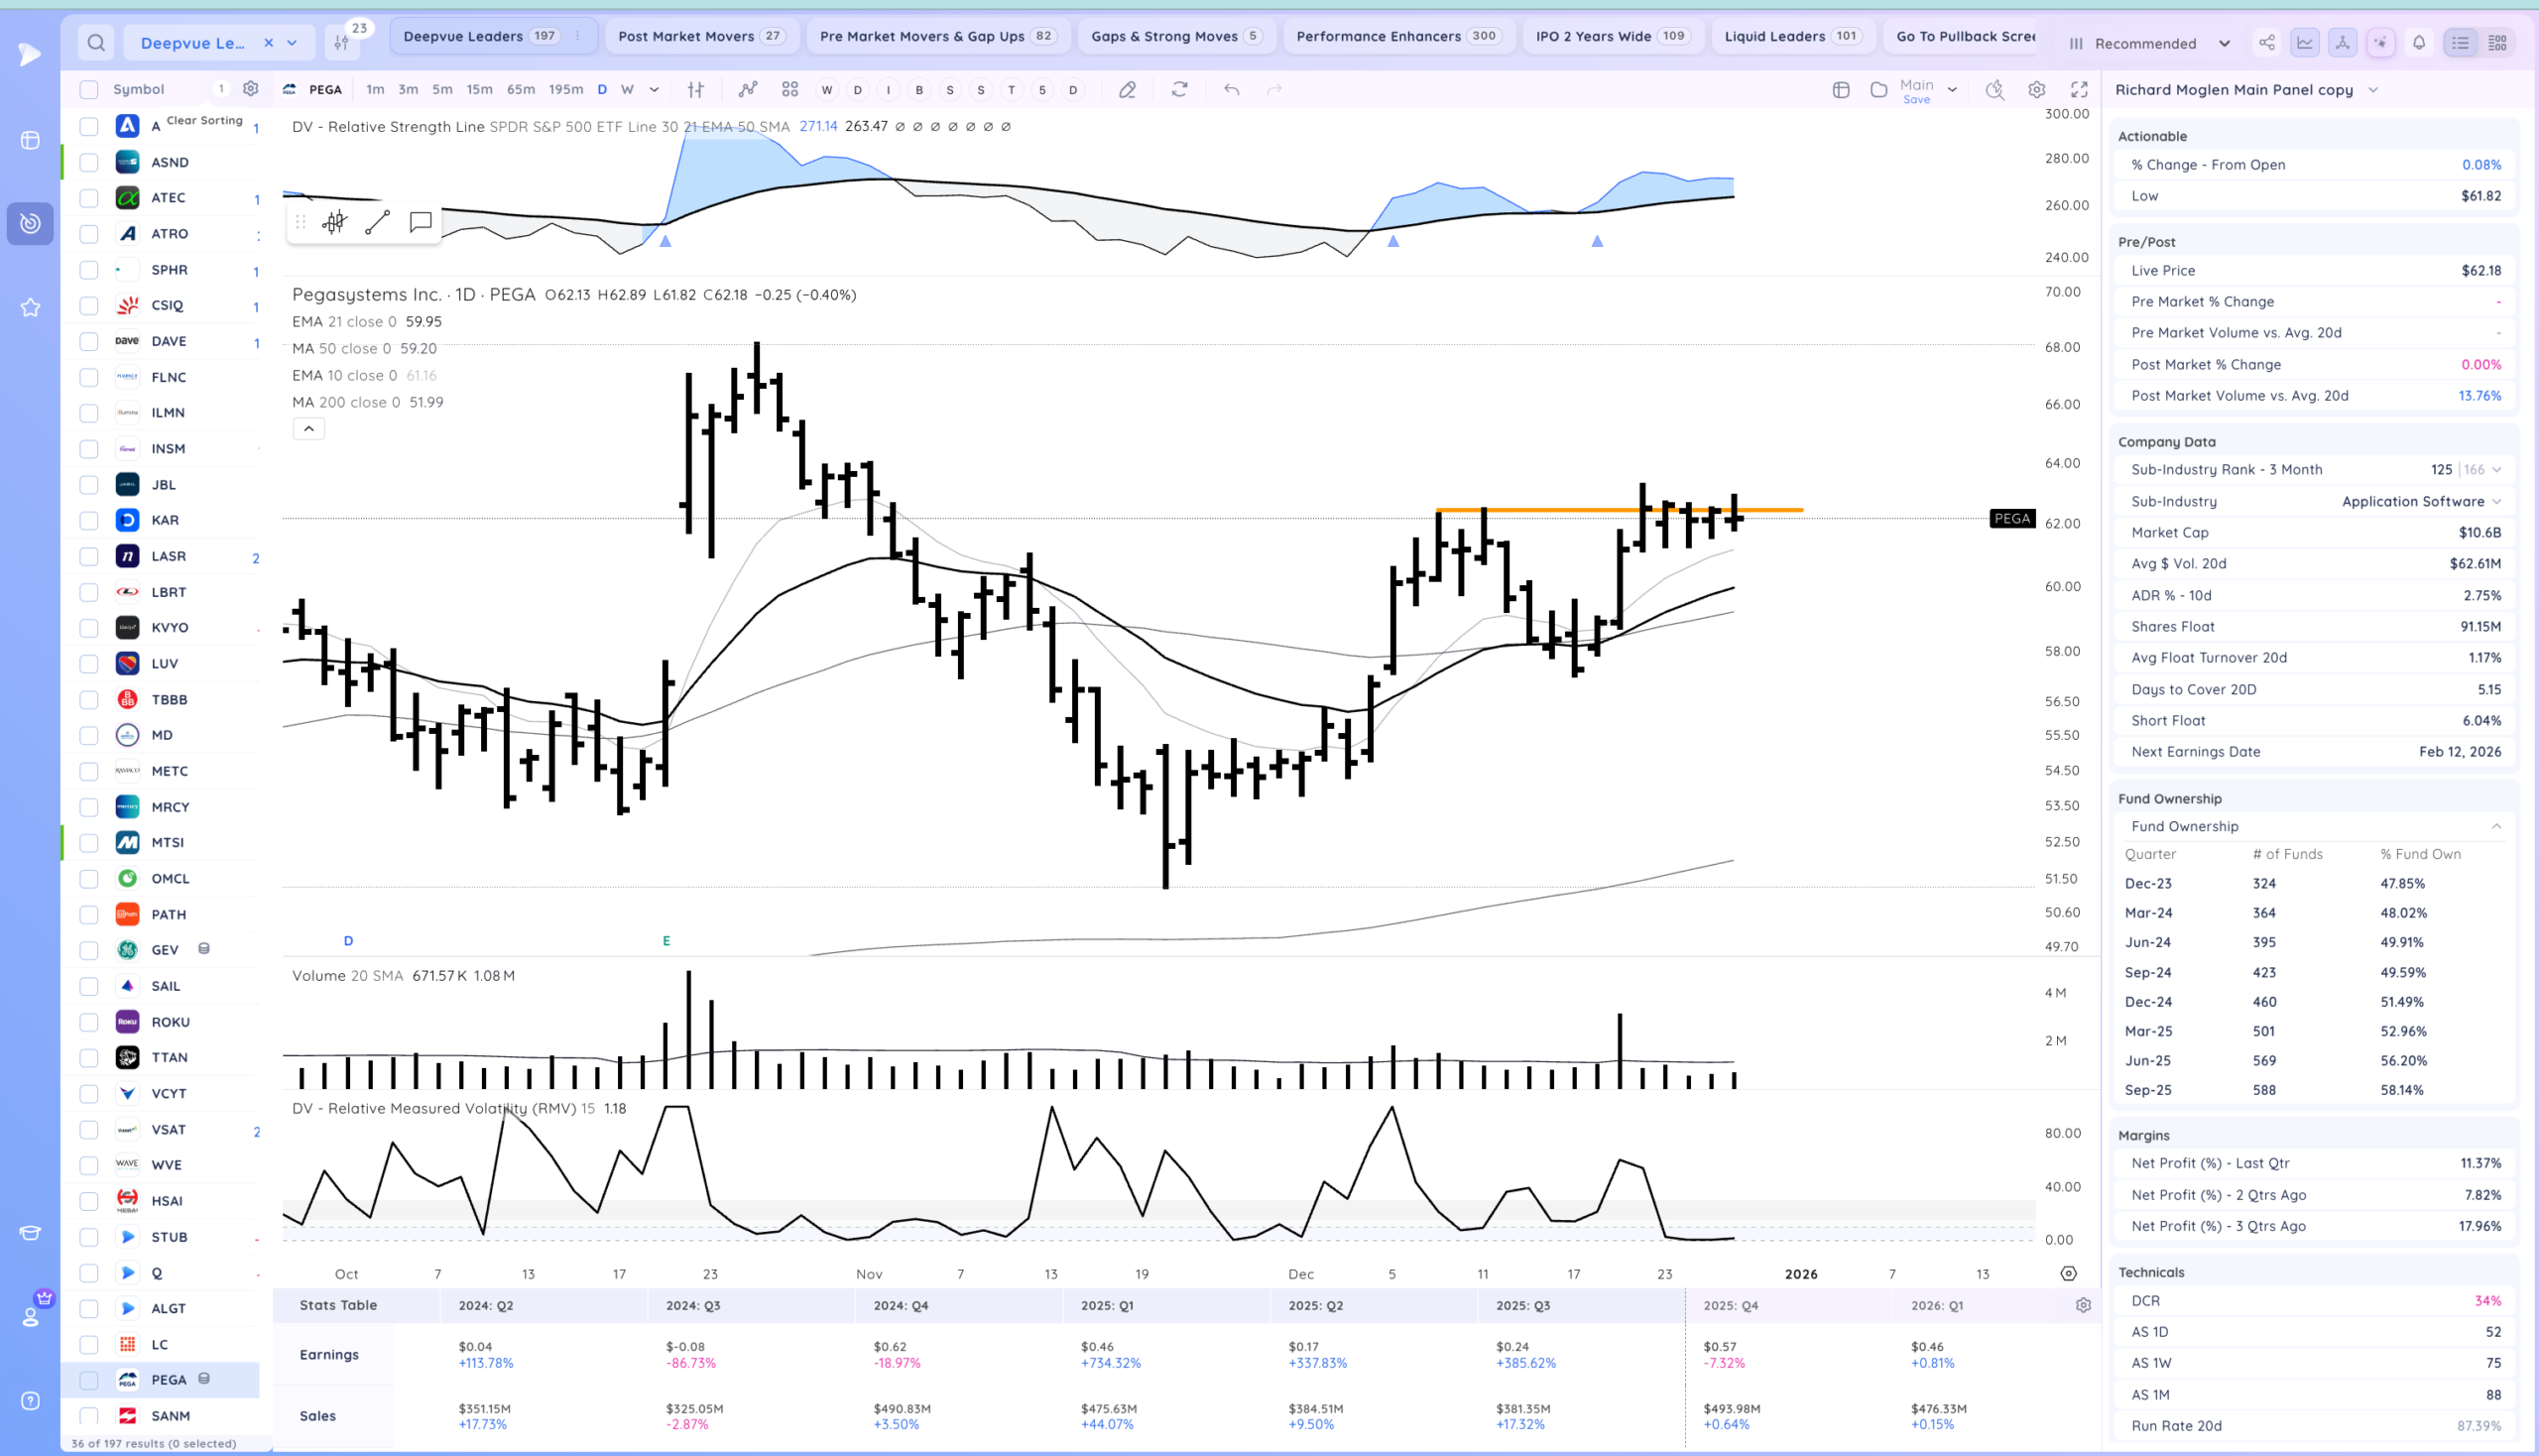Screen dimensions: 2539x1456
Task: Click Save under Main layout
Action: [1916, 99]
